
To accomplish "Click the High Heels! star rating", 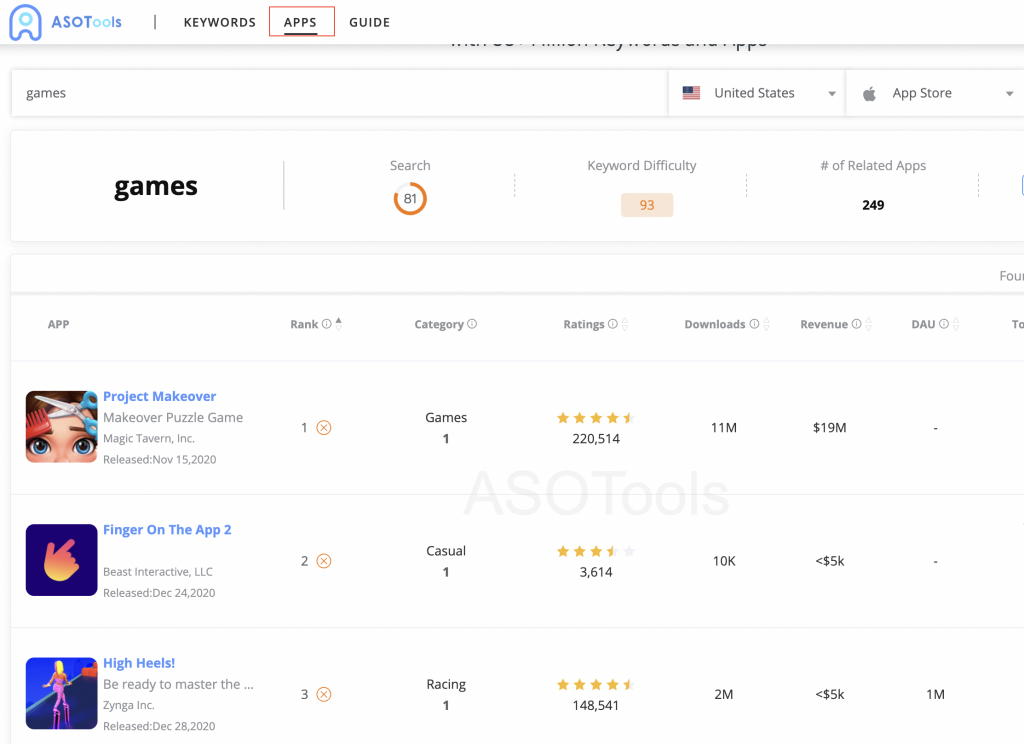I will click(x=596, y=685).
